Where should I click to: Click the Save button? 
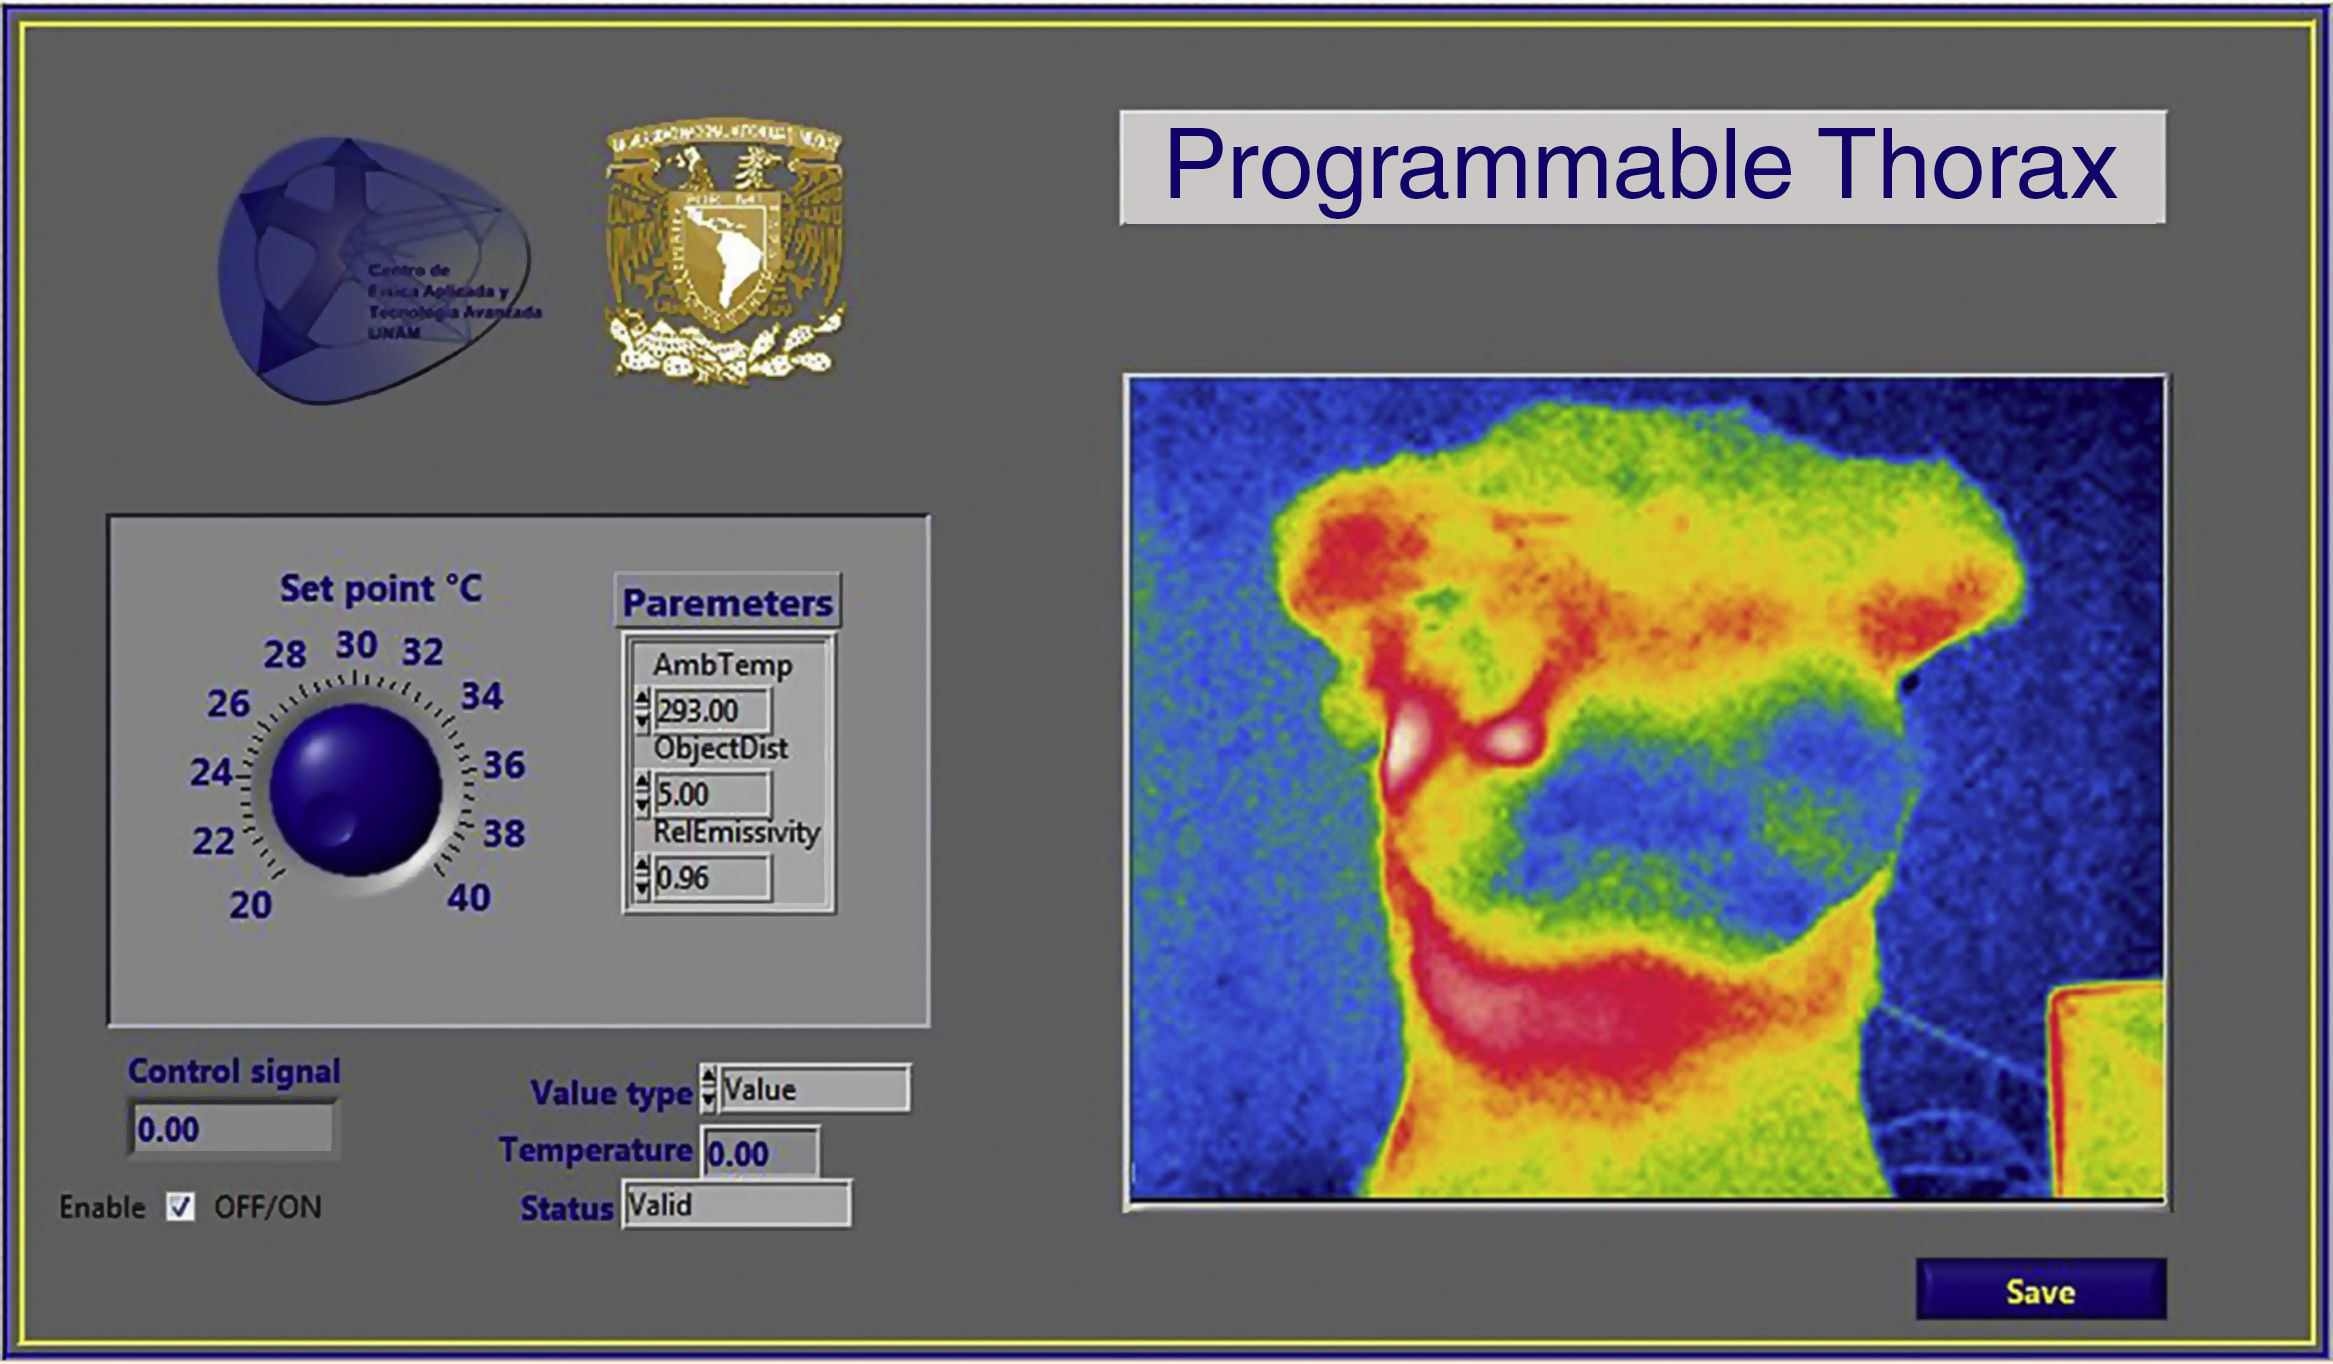pyautogui.click(x=2040, y=1291)
